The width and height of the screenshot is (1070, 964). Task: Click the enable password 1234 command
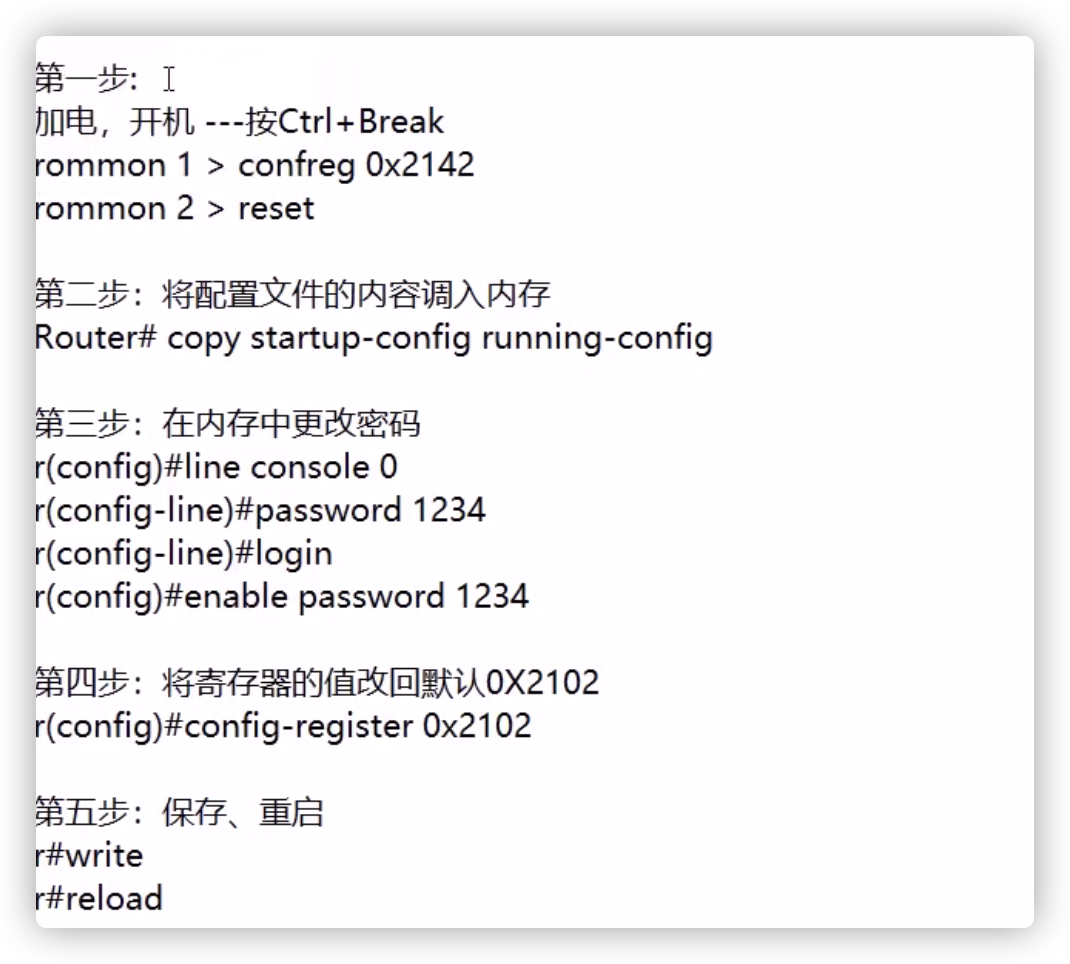(x=357, y=597)
